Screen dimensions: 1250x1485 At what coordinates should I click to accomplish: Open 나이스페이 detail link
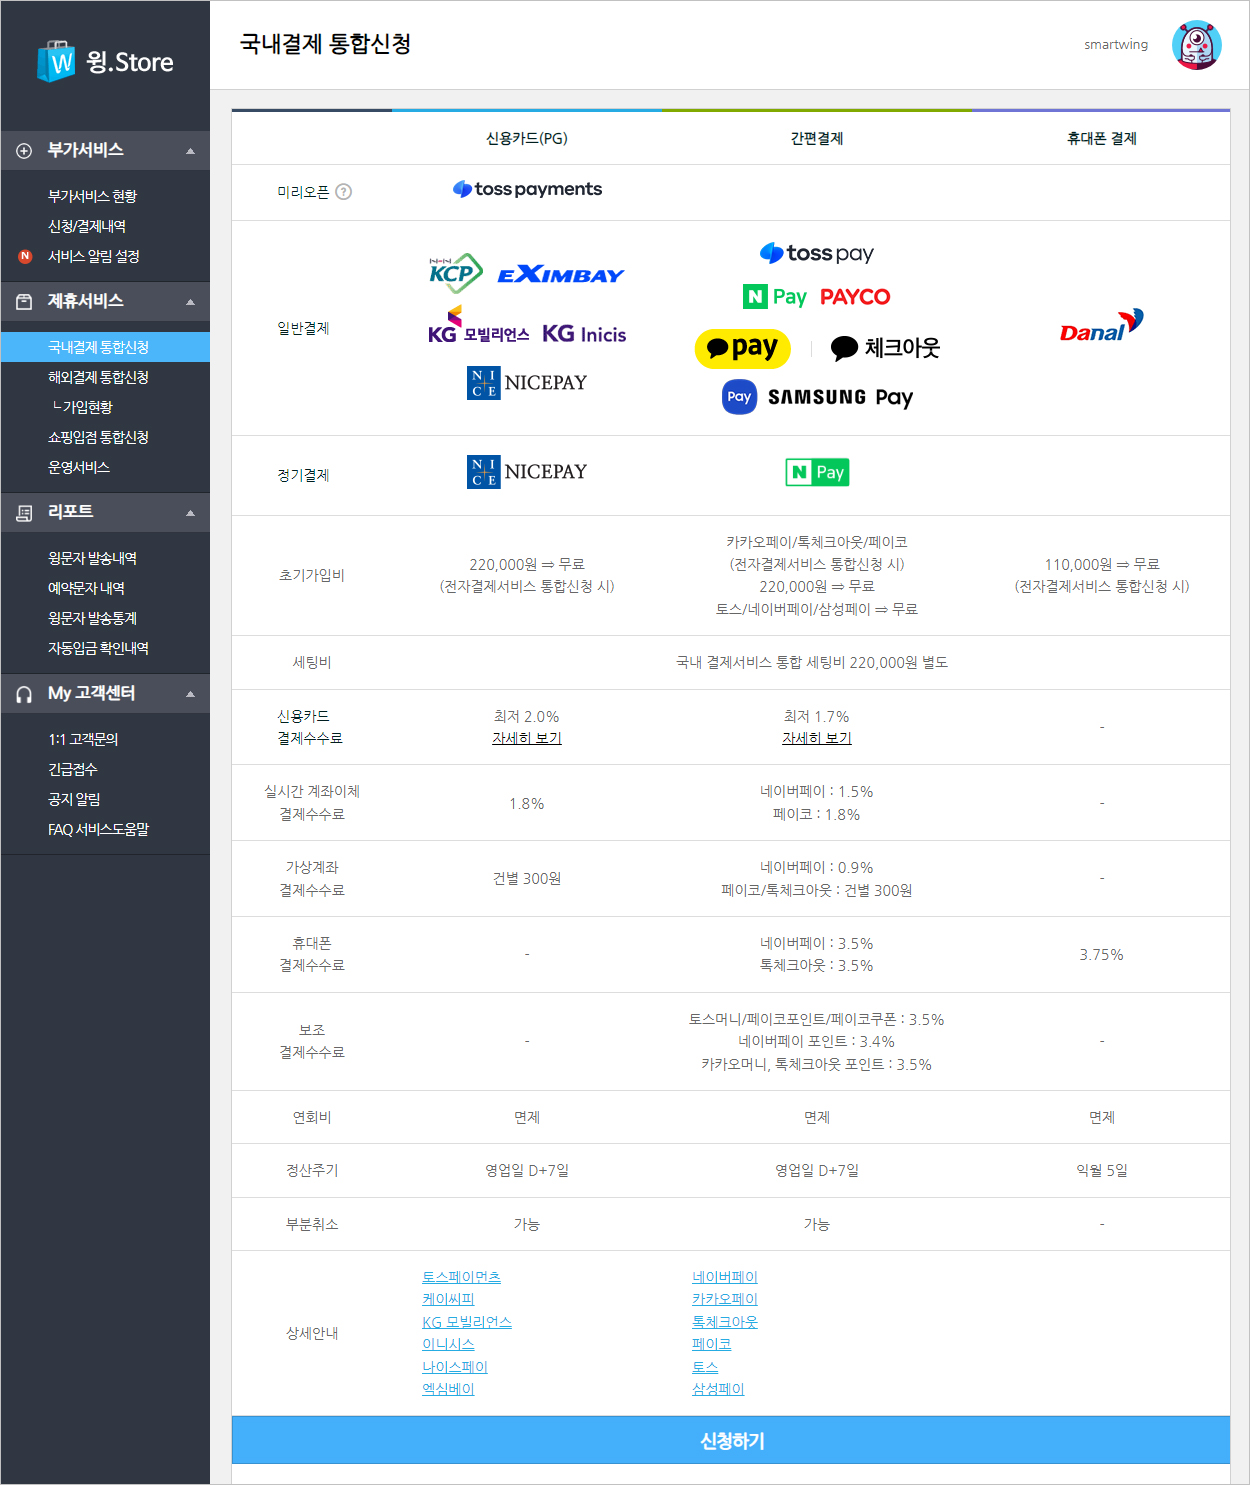coord(455,1367)
